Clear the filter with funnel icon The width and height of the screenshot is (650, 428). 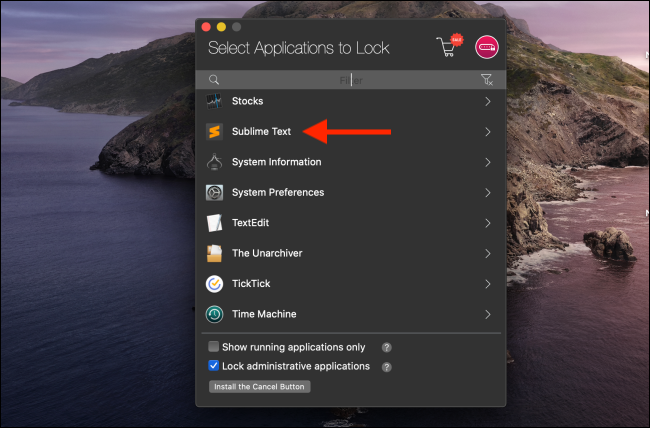487,80
